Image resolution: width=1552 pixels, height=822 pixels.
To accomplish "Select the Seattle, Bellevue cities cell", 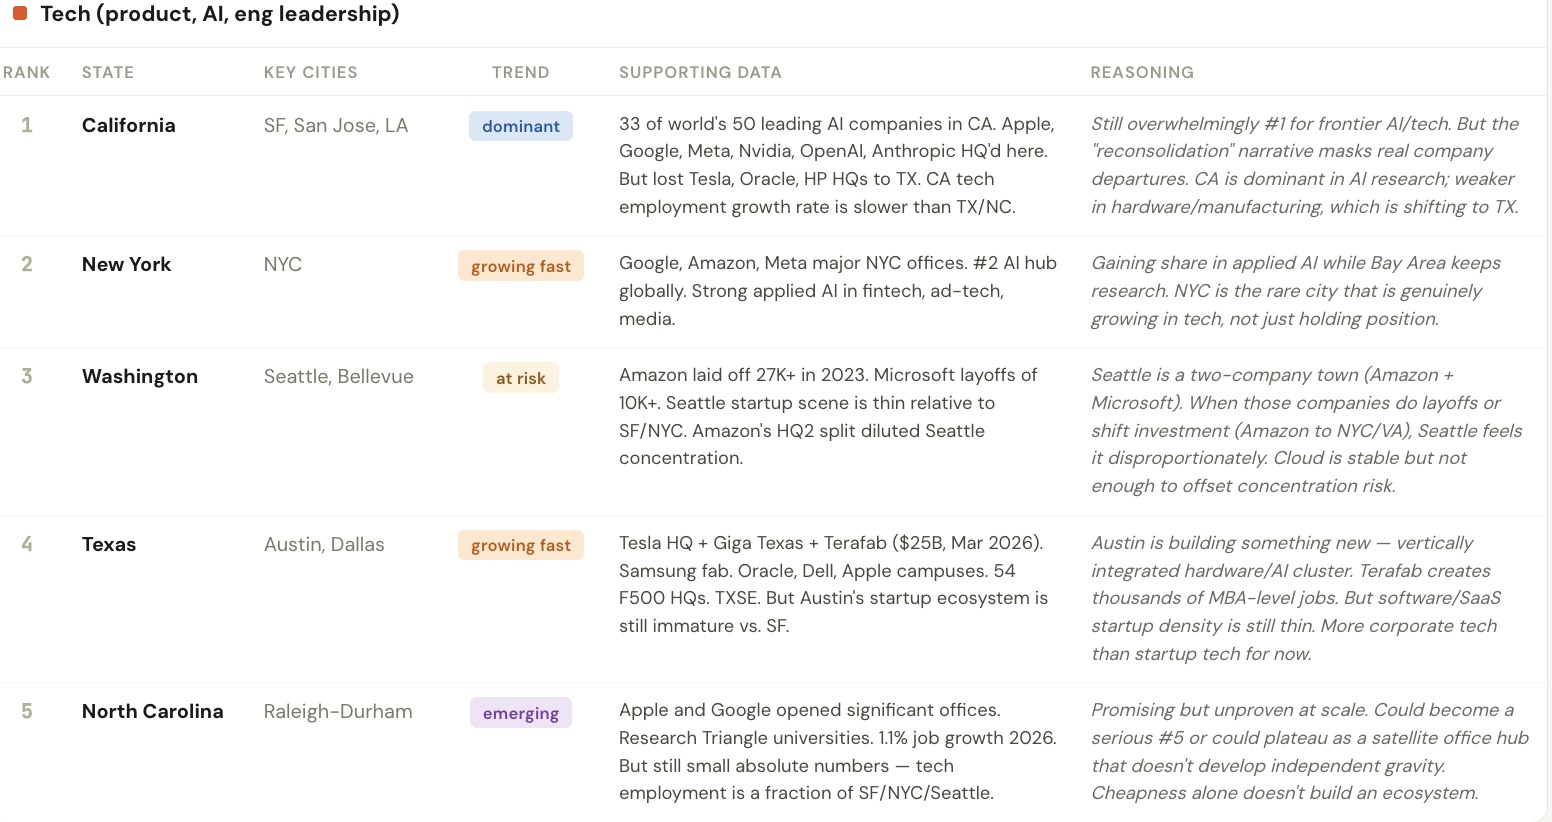I will click(339, 376).
